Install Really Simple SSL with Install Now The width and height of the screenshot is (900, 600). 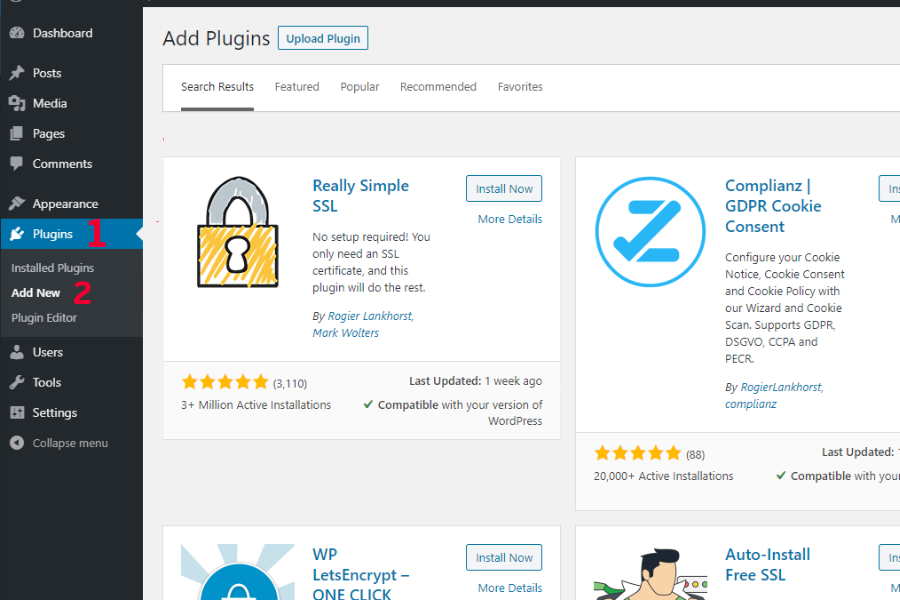pos(504,189)
